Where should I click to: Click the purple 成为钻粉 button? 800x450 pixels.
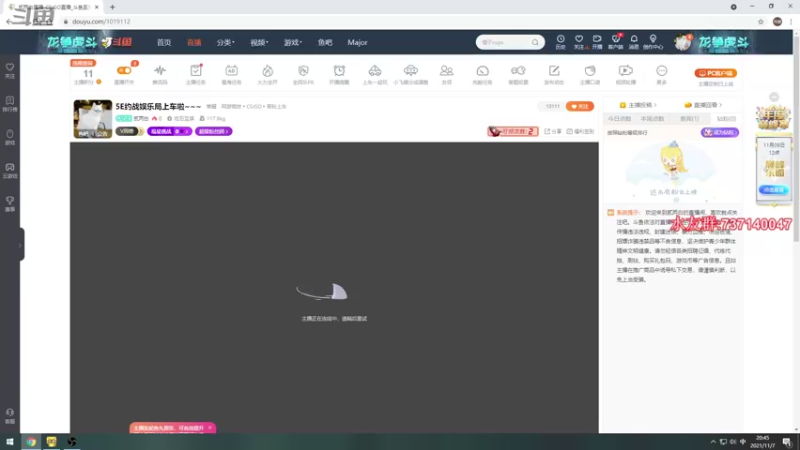click(719, 132)
